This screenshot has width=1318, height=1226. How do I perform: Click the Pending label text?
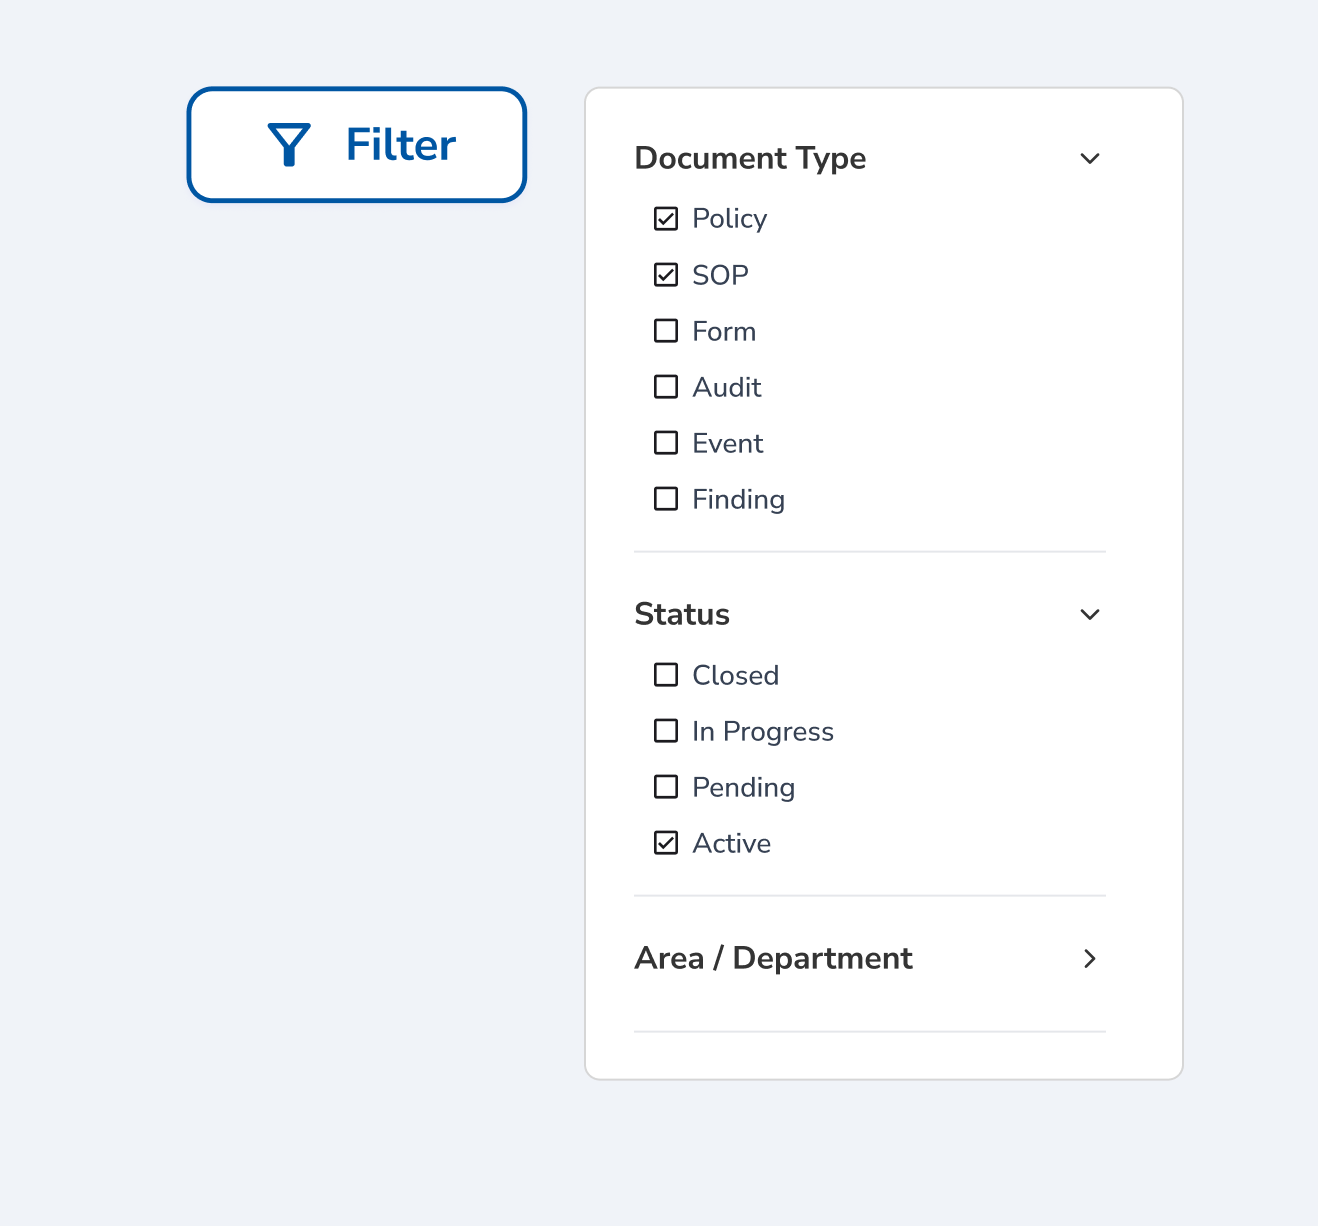click(x=743, y=788)
